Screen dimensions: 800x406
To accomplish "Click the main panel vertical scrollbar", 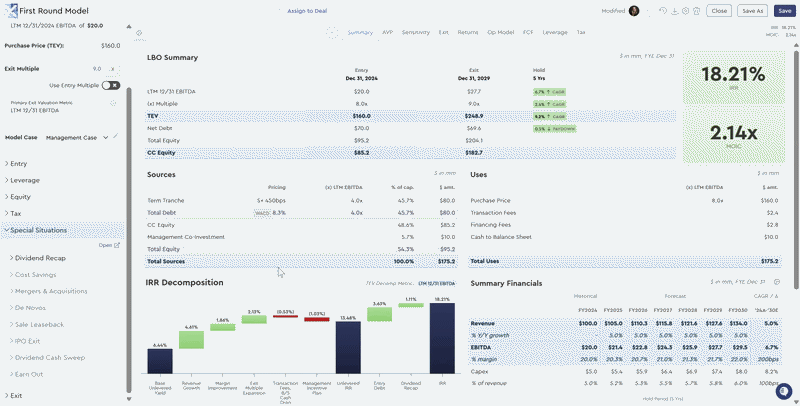I will (796, 168).
